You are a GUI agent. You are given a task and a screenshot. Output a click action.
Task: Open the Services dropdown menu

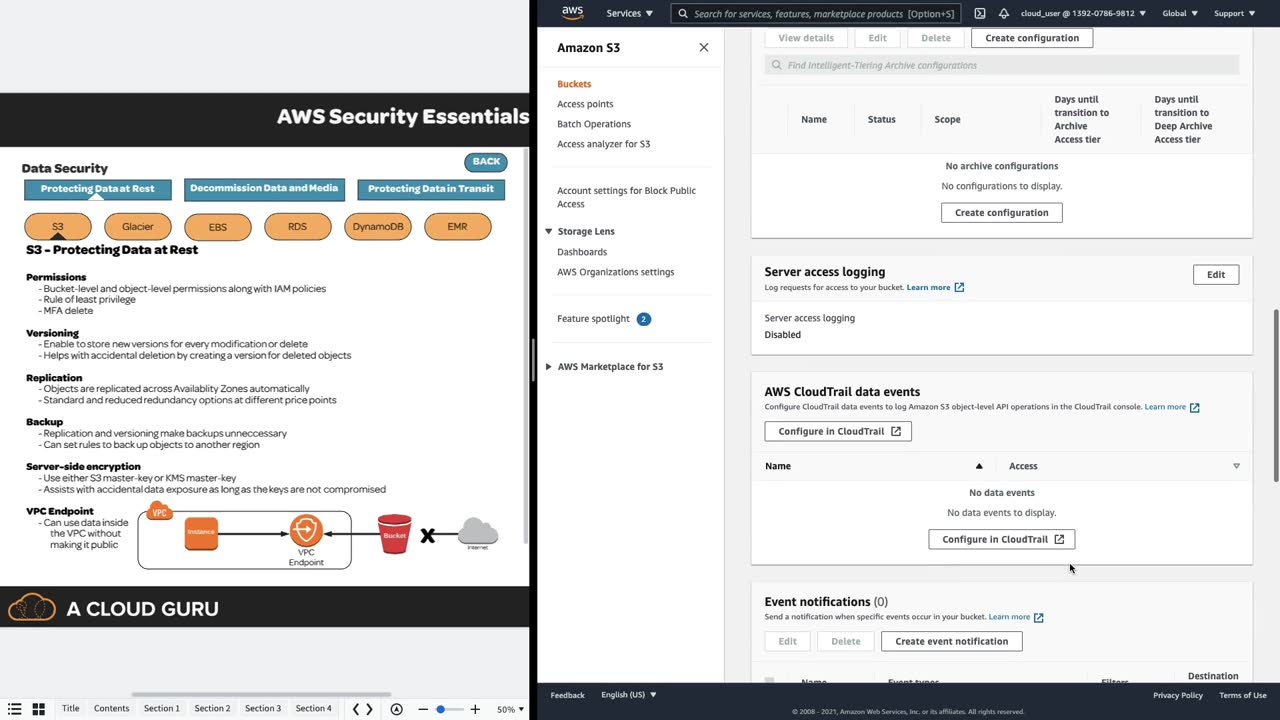coord(629,13)
